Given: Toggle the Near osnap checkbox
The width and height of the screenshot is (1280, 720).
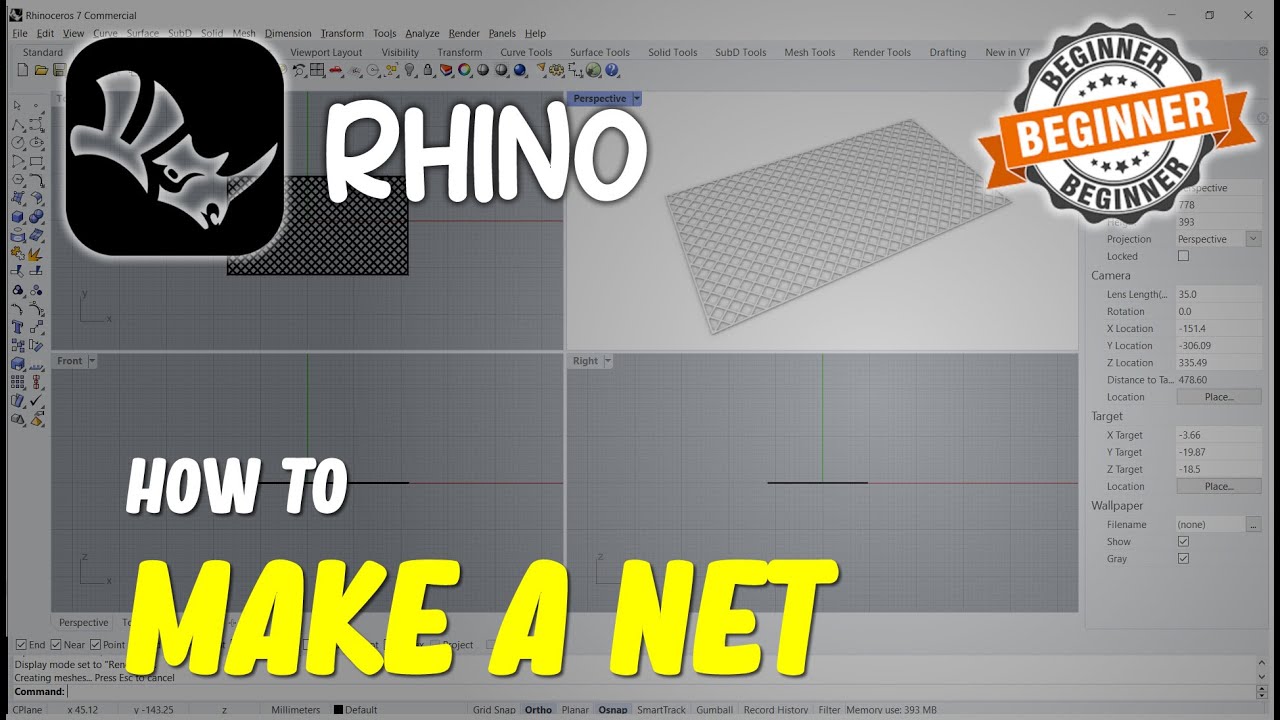Looking at the screenshot, I should pyautogui.click(x=56, y=645).
